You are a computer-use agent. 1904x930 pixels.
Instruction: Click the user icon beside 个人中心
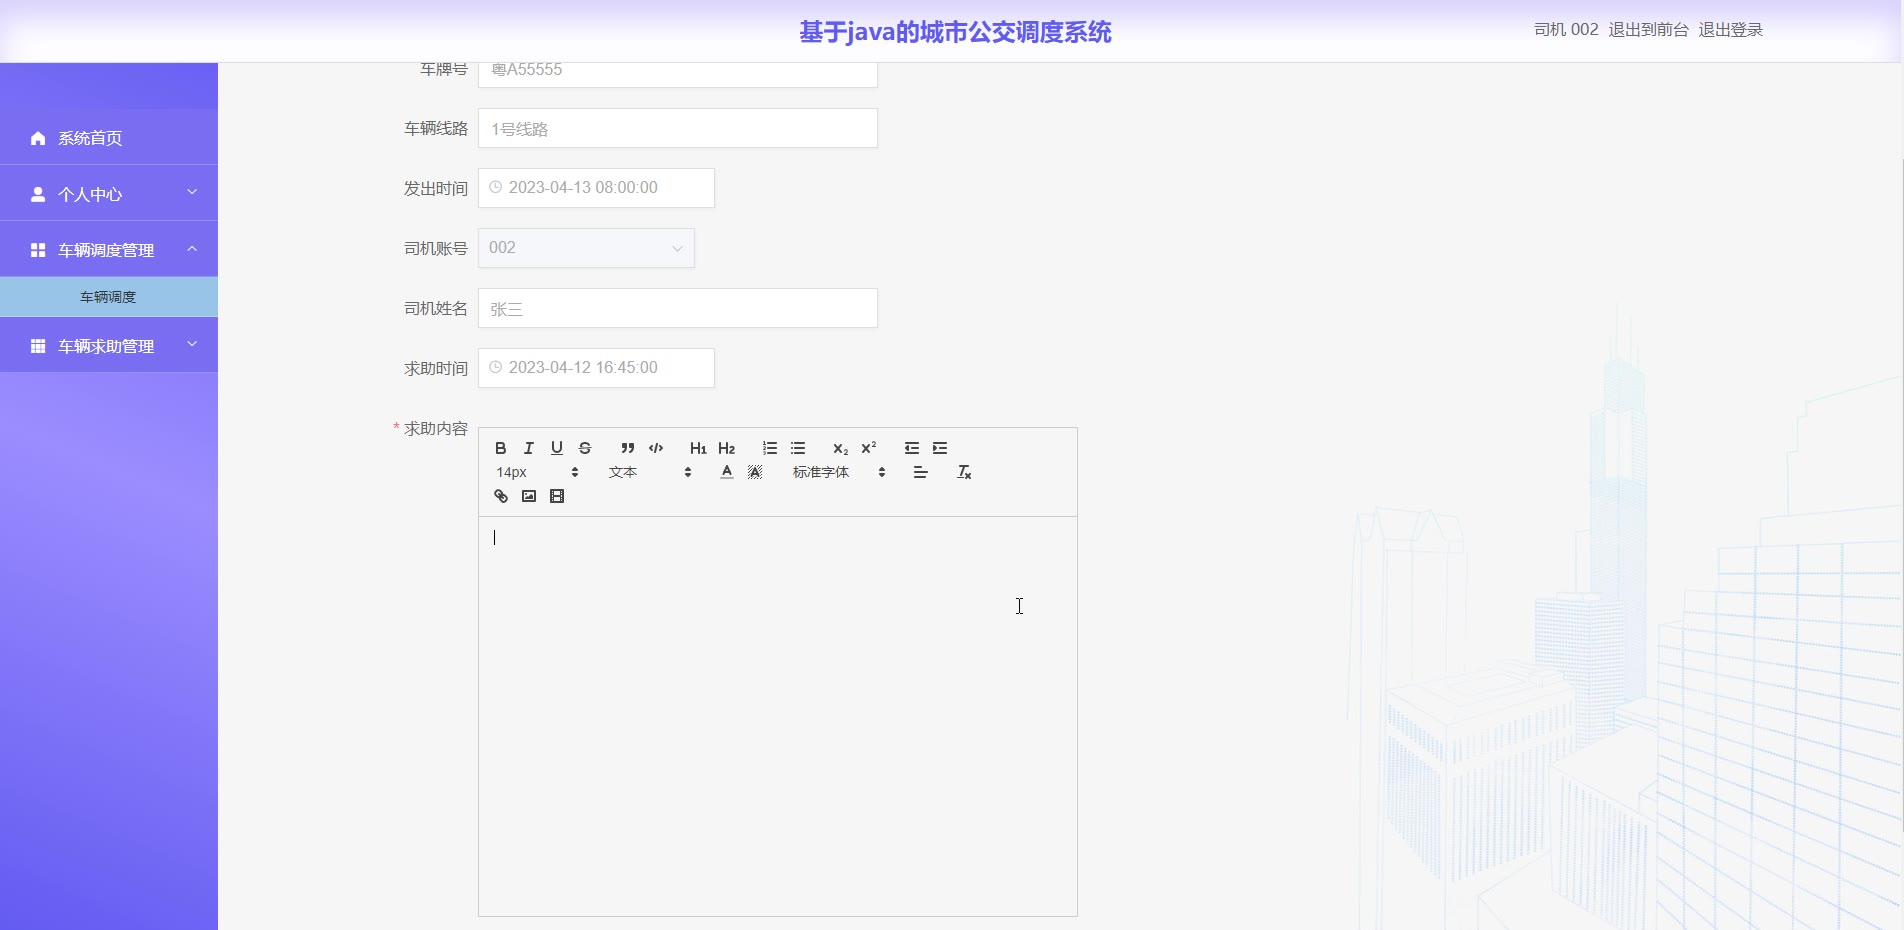click(38, 194)
